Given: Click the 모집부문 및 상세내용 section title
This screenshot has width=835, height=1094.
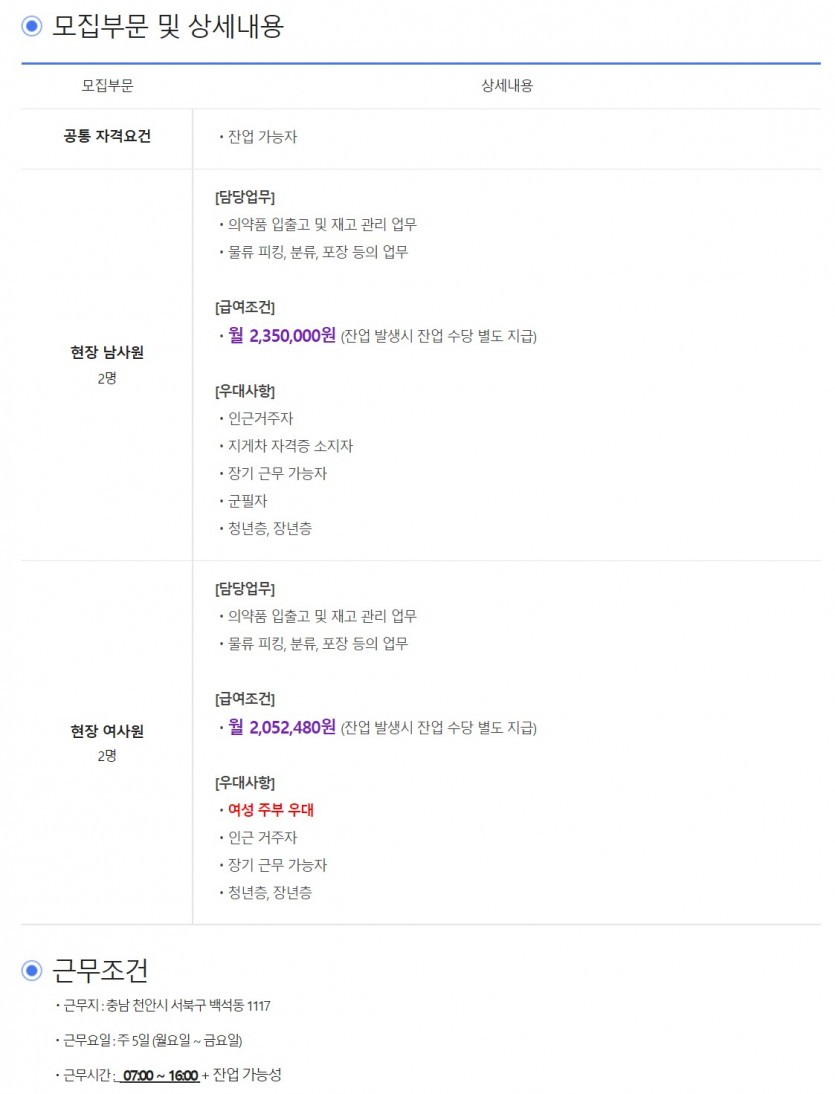Looking at the screenshot, I should pyautogui.click(x=168, y=27).
